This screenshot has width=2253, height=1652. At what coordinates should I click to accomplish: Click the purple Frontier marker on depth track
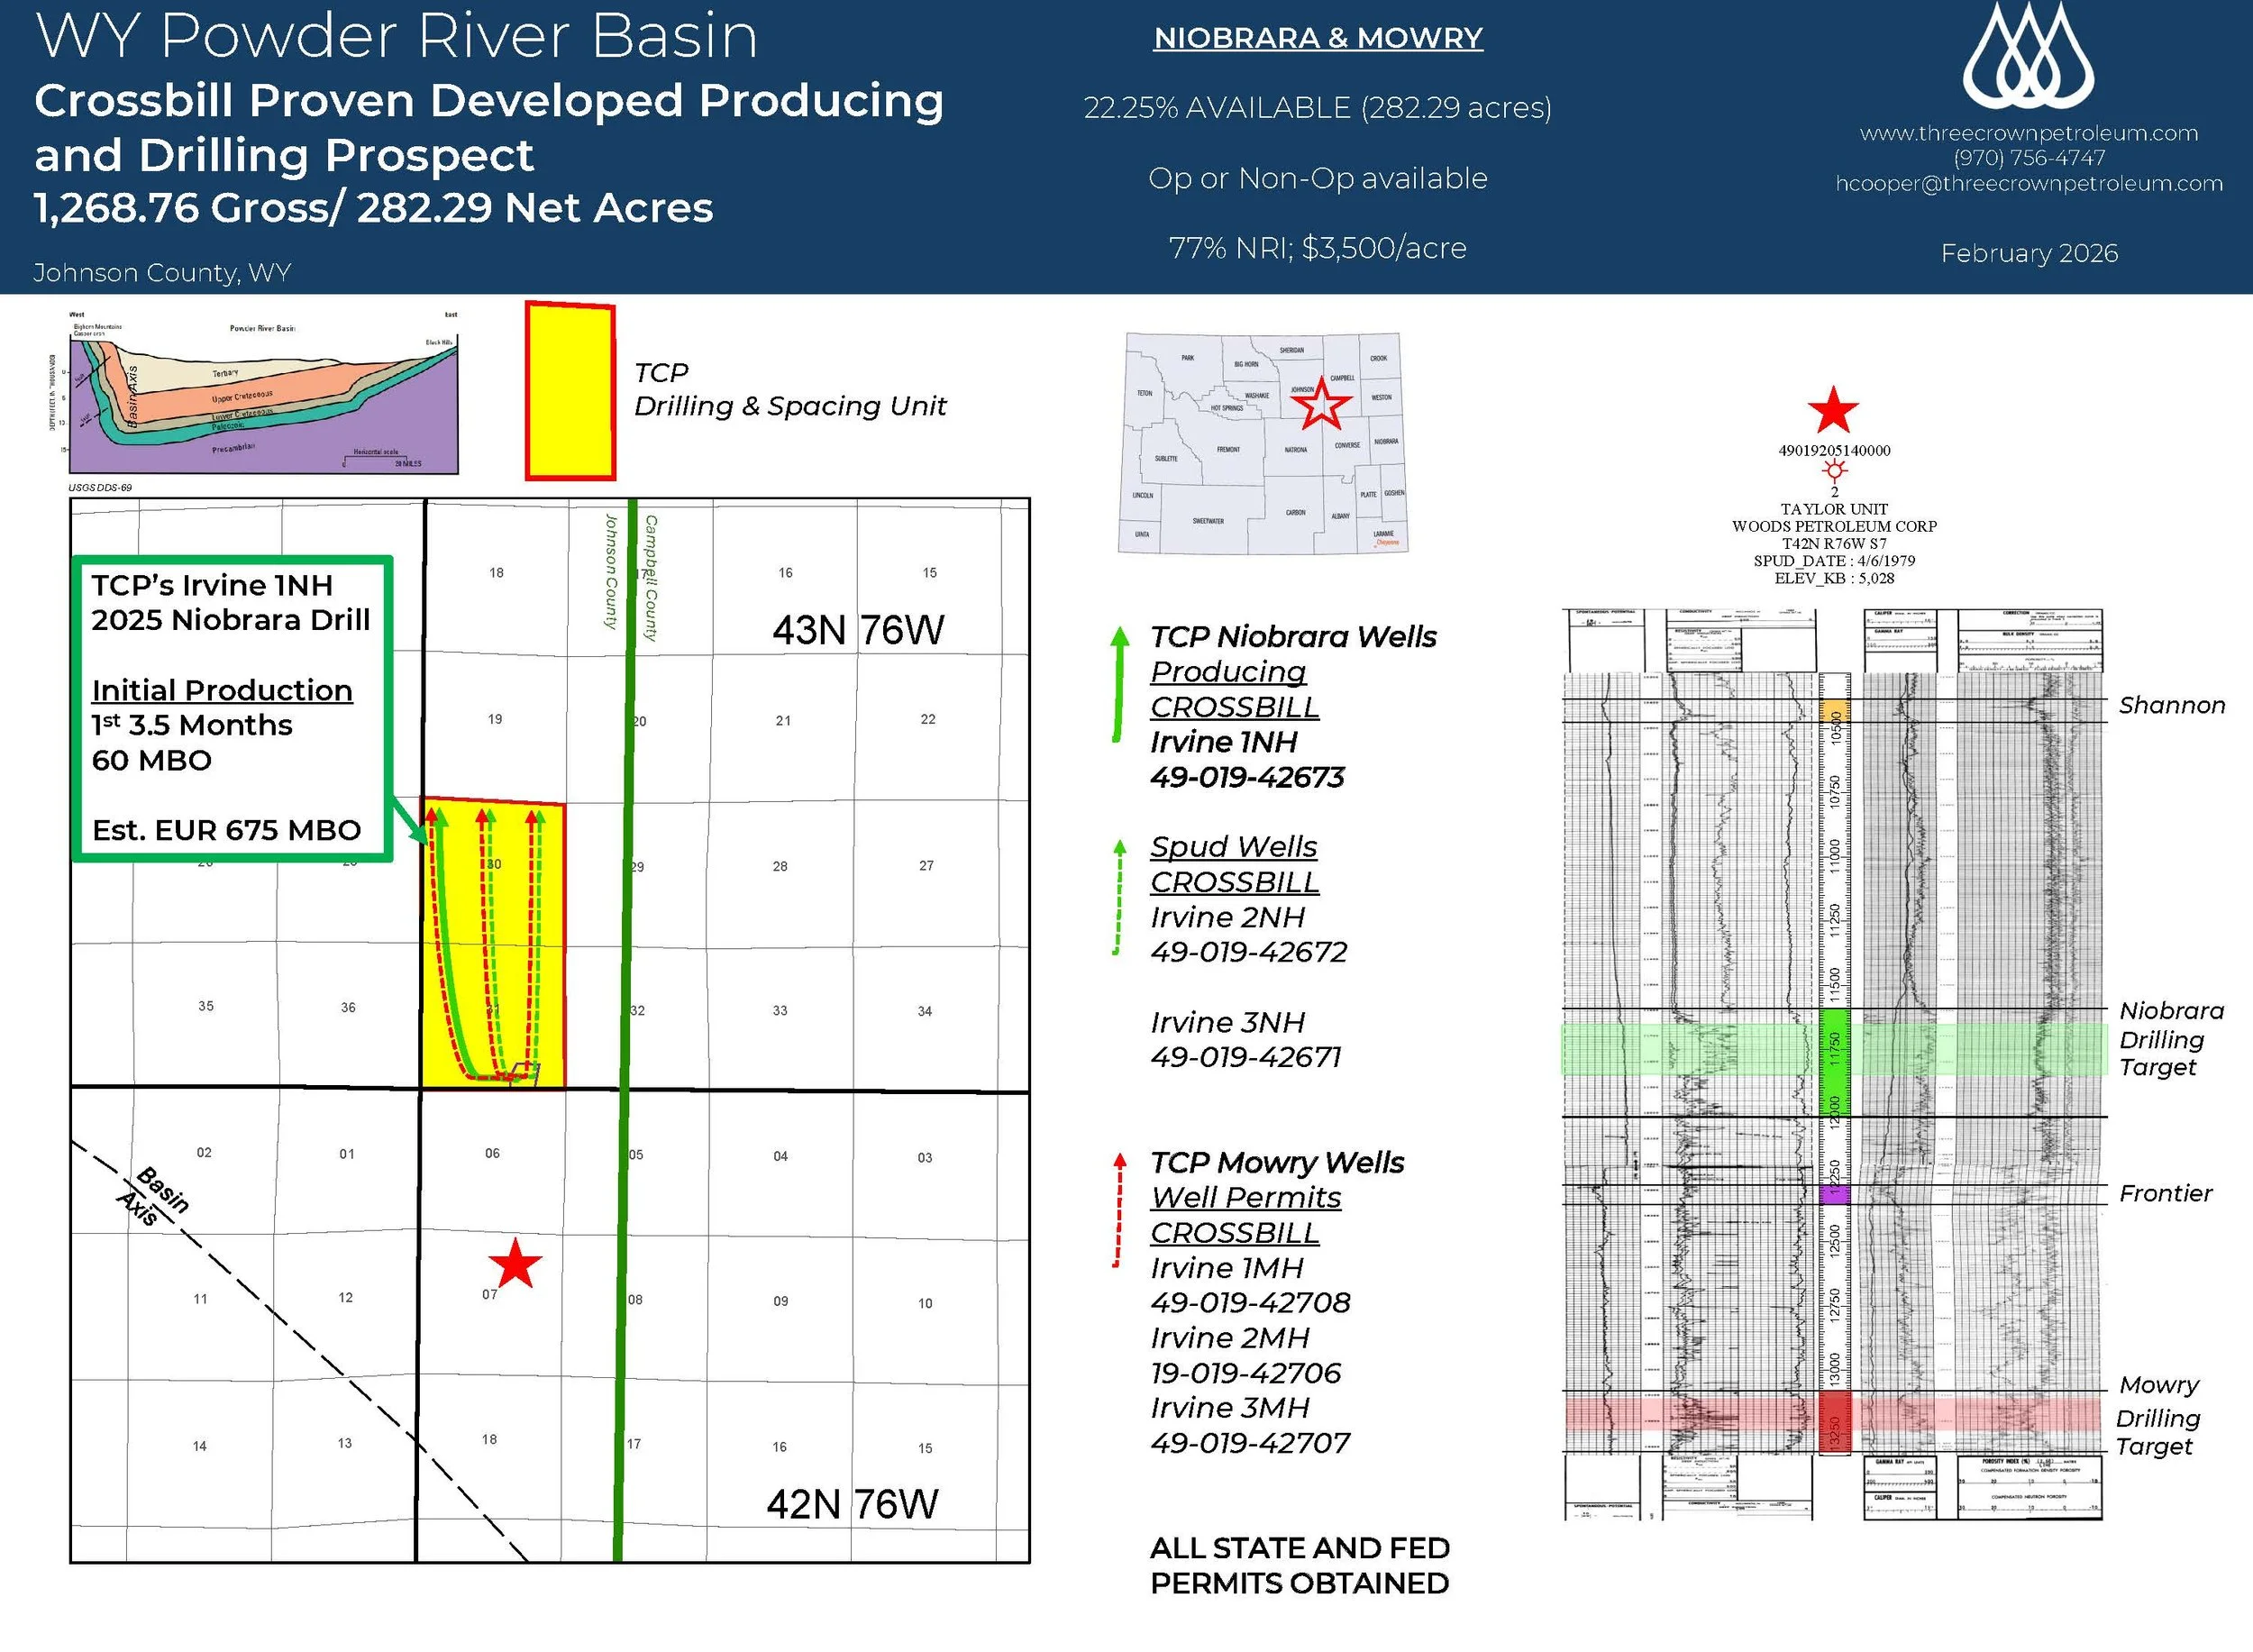coord(1834,1194)
